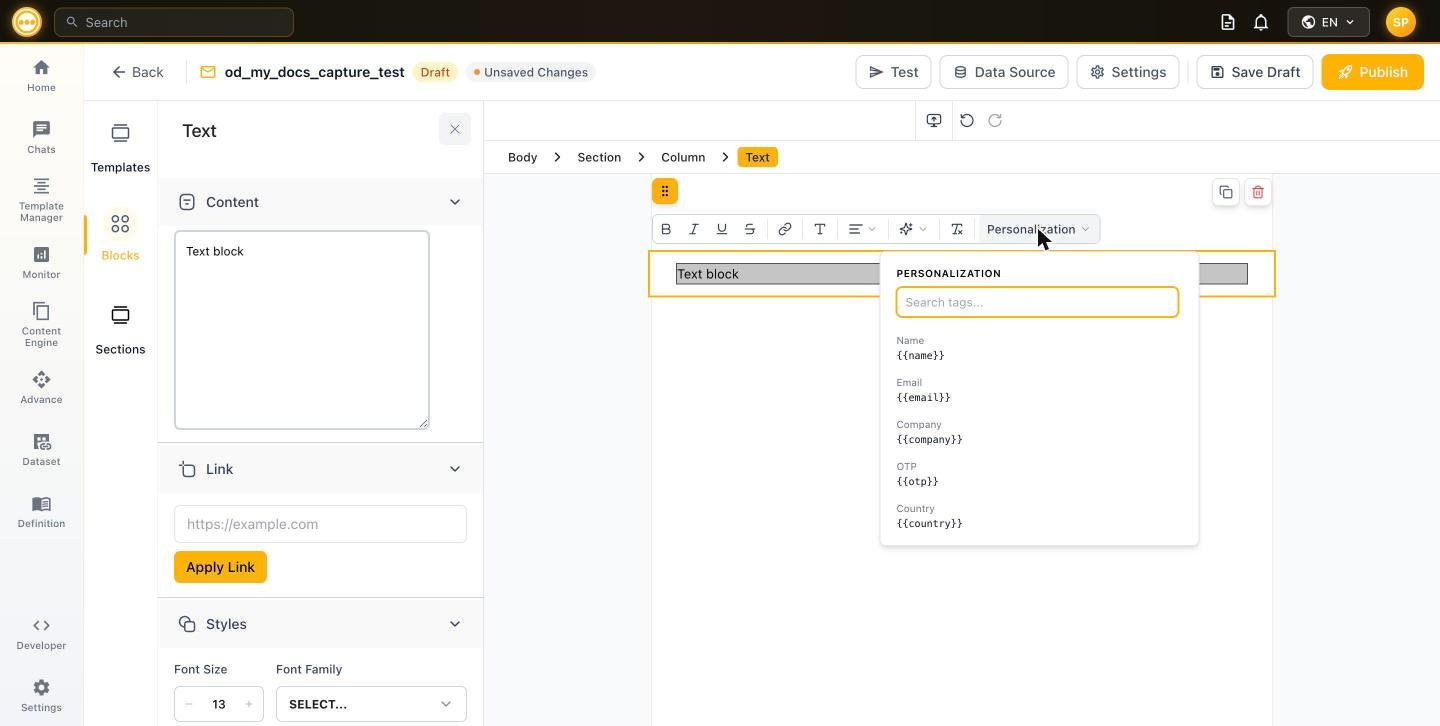The width and height of the screenshot is (1440, 726).
Task: Switch to Sections tab
Action: (x=120, y=330)
